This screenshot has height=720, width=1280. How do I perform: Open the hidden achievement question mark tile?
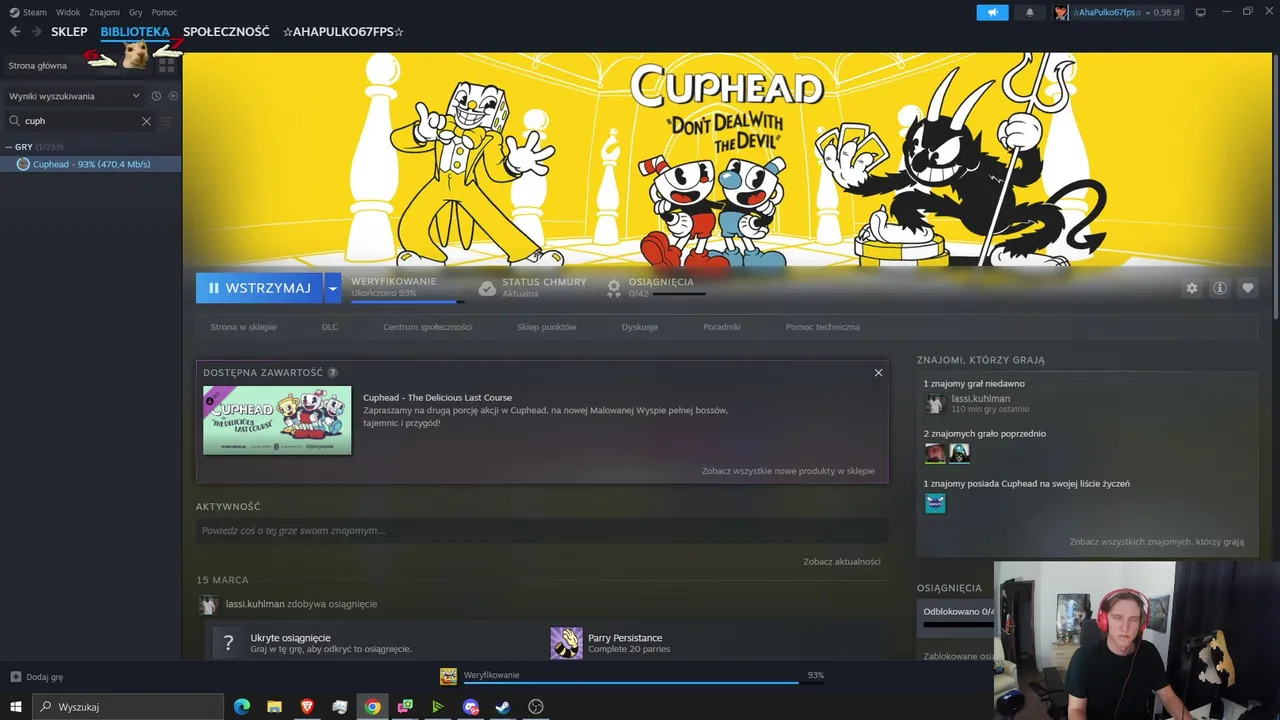pyautogui.click(x=228, y=643)
